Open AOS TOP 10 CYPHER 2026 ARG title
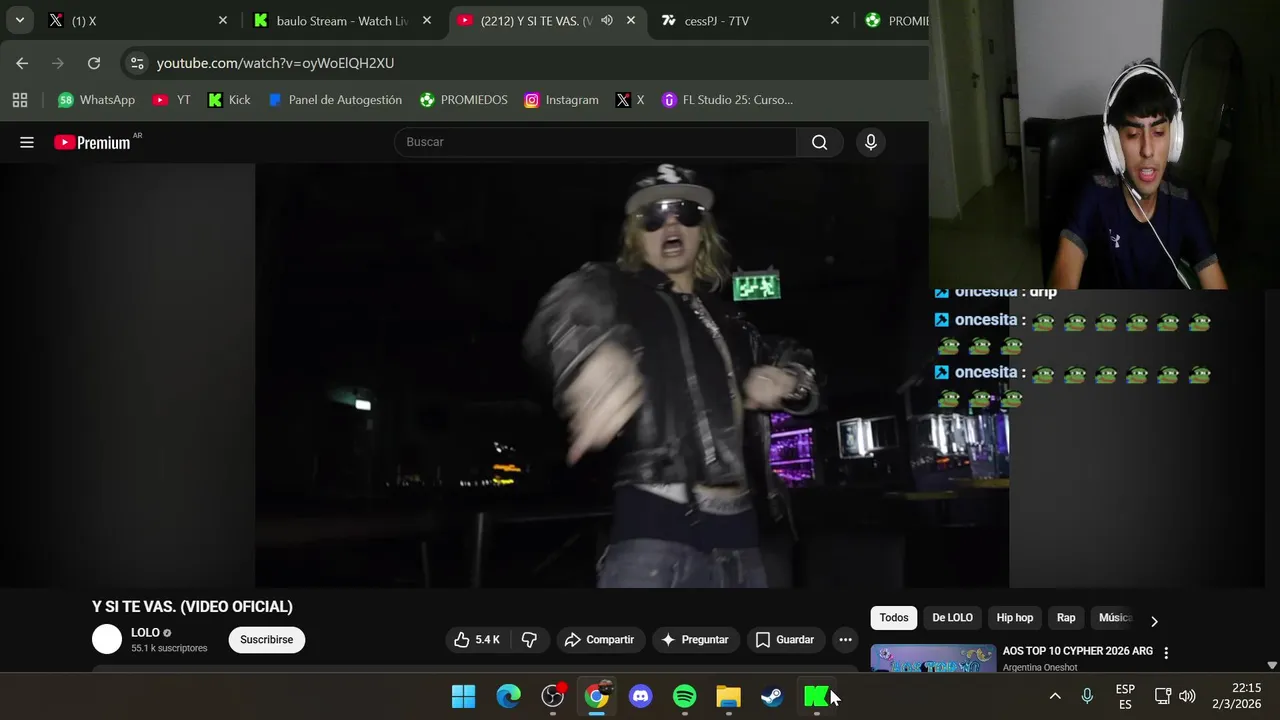Image resolution: width=1280 pixels, height=720 pixels. point(1078,651)
